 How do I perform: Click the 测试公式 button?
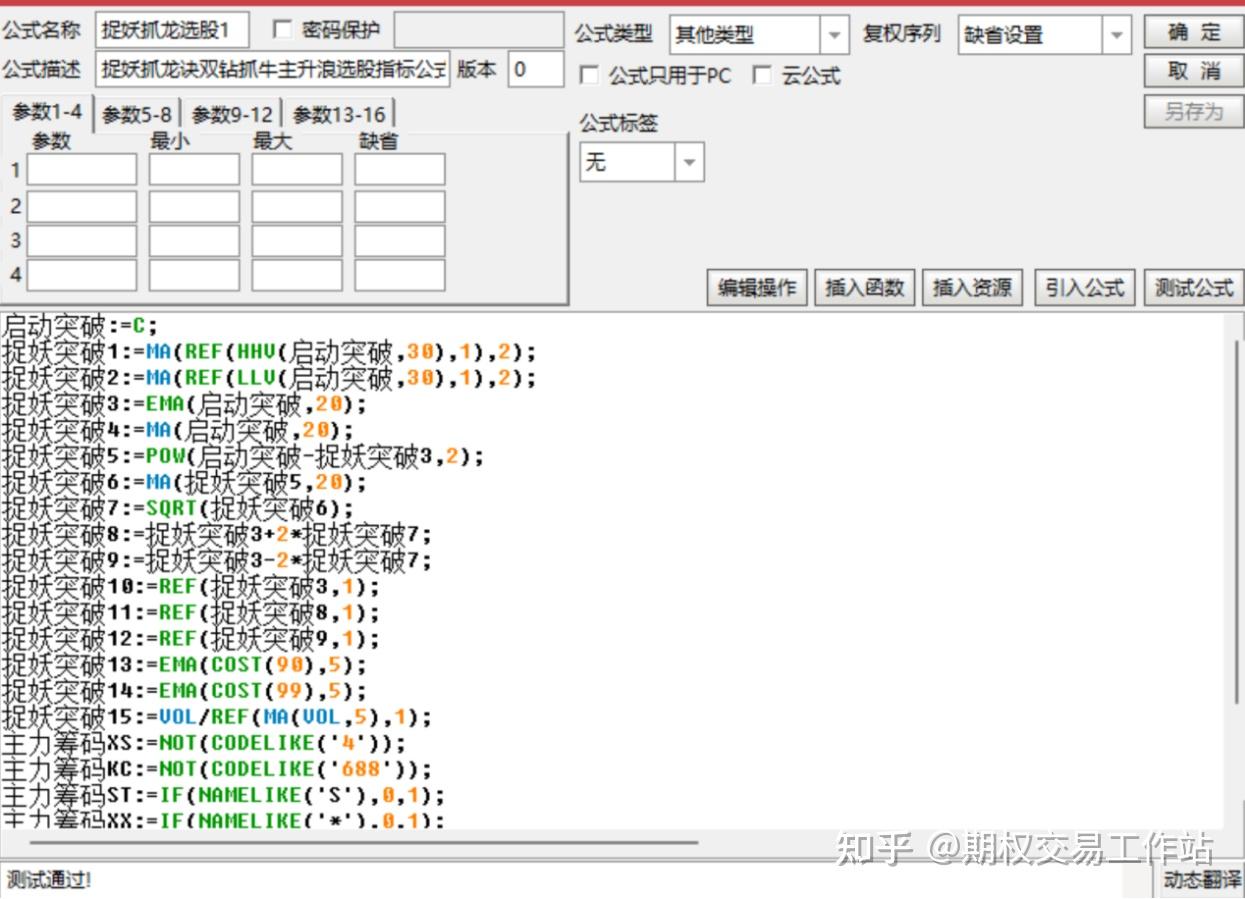(x=1194, y=288)
